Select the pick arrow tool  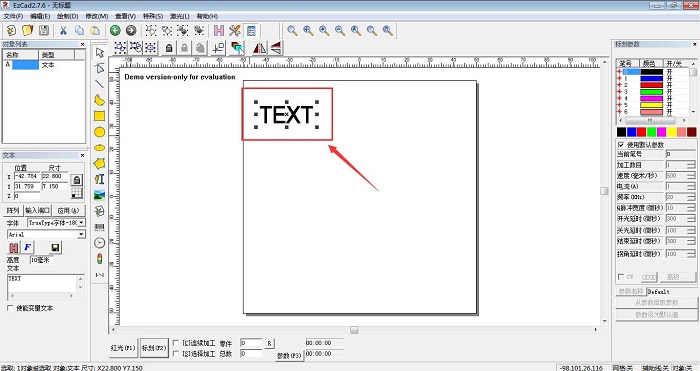coord(99,53)
